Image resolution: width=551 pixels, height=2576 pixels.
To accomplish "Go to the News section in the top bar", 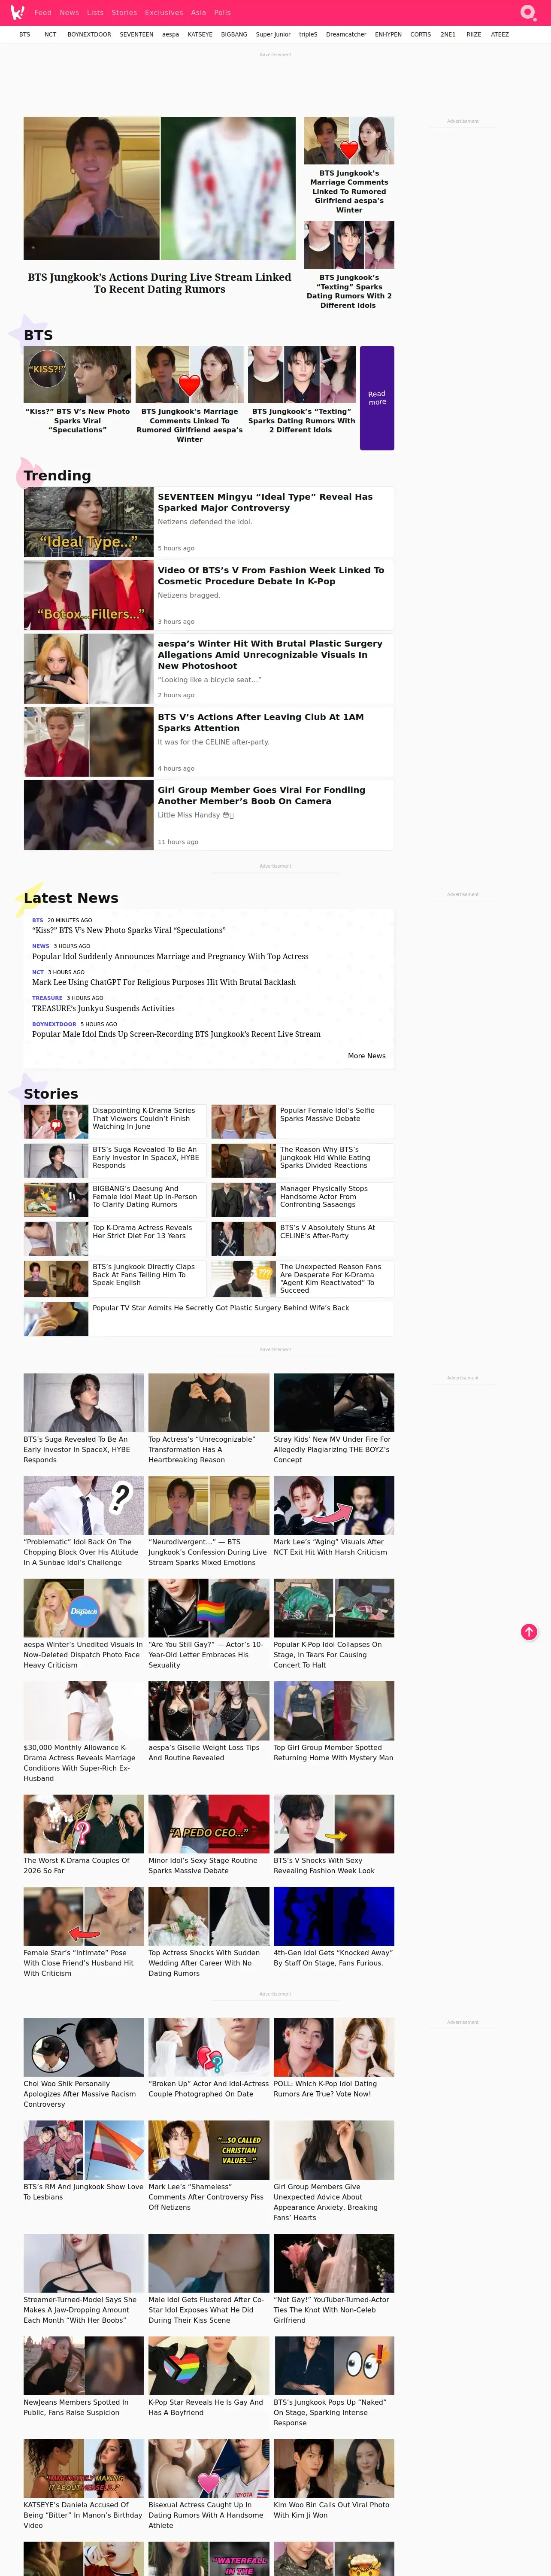I will [69, 13].
